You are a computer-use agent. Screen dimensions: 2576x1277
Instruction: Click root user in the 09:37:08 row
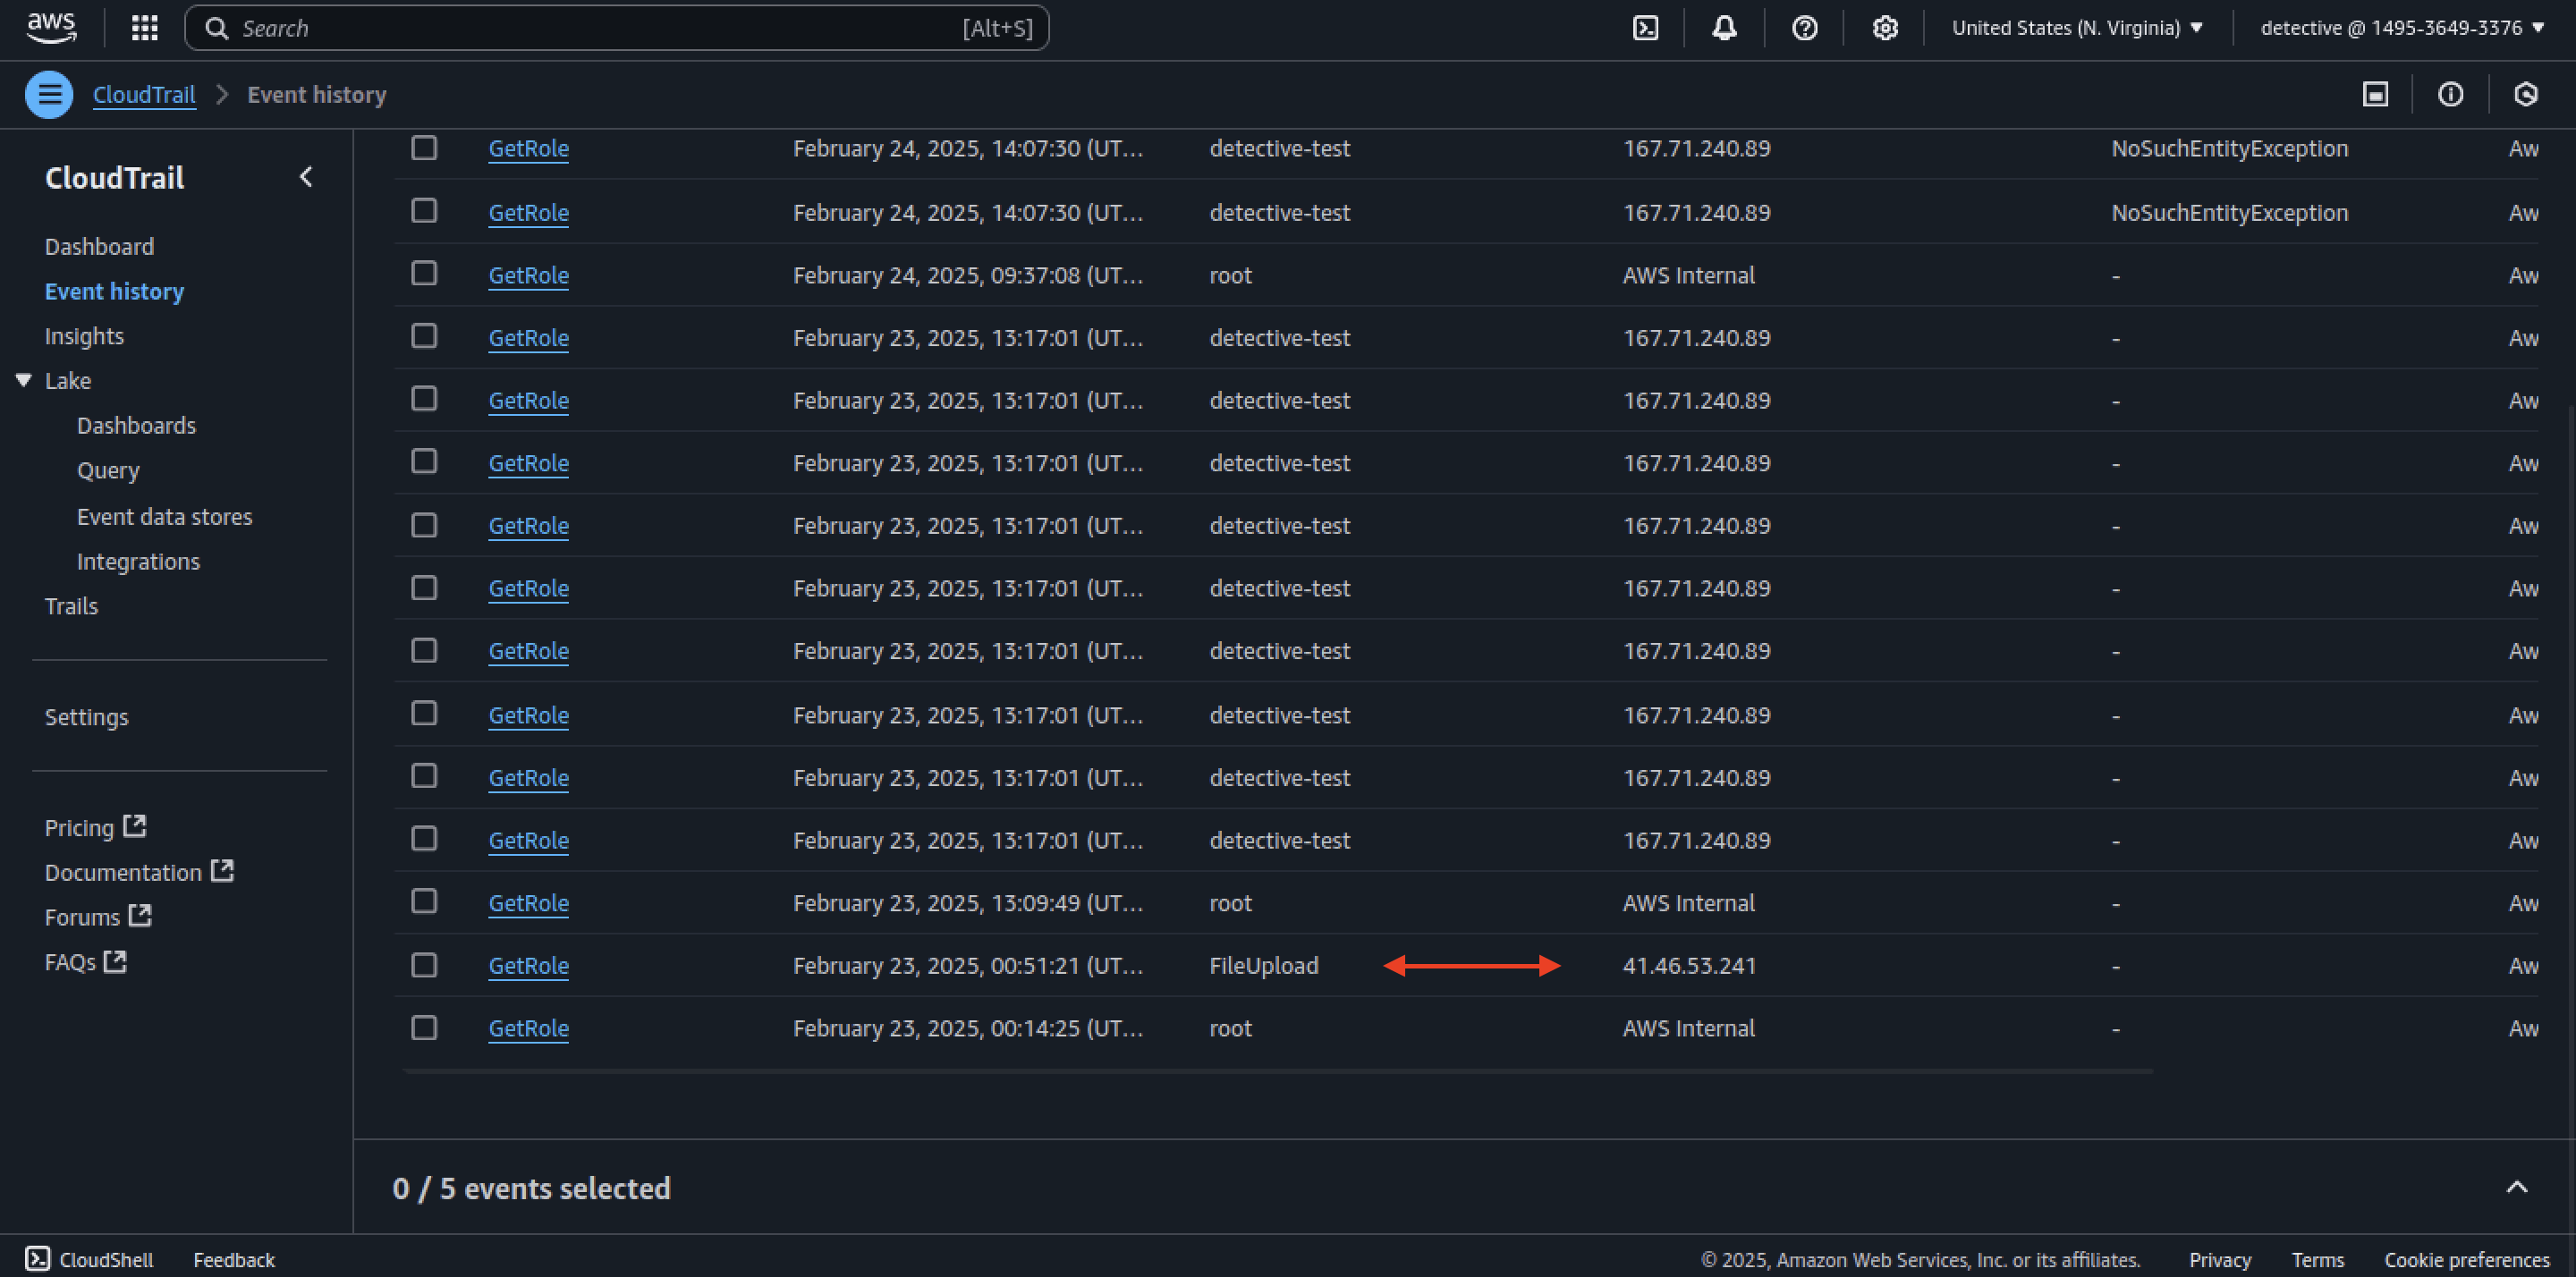1230,275
